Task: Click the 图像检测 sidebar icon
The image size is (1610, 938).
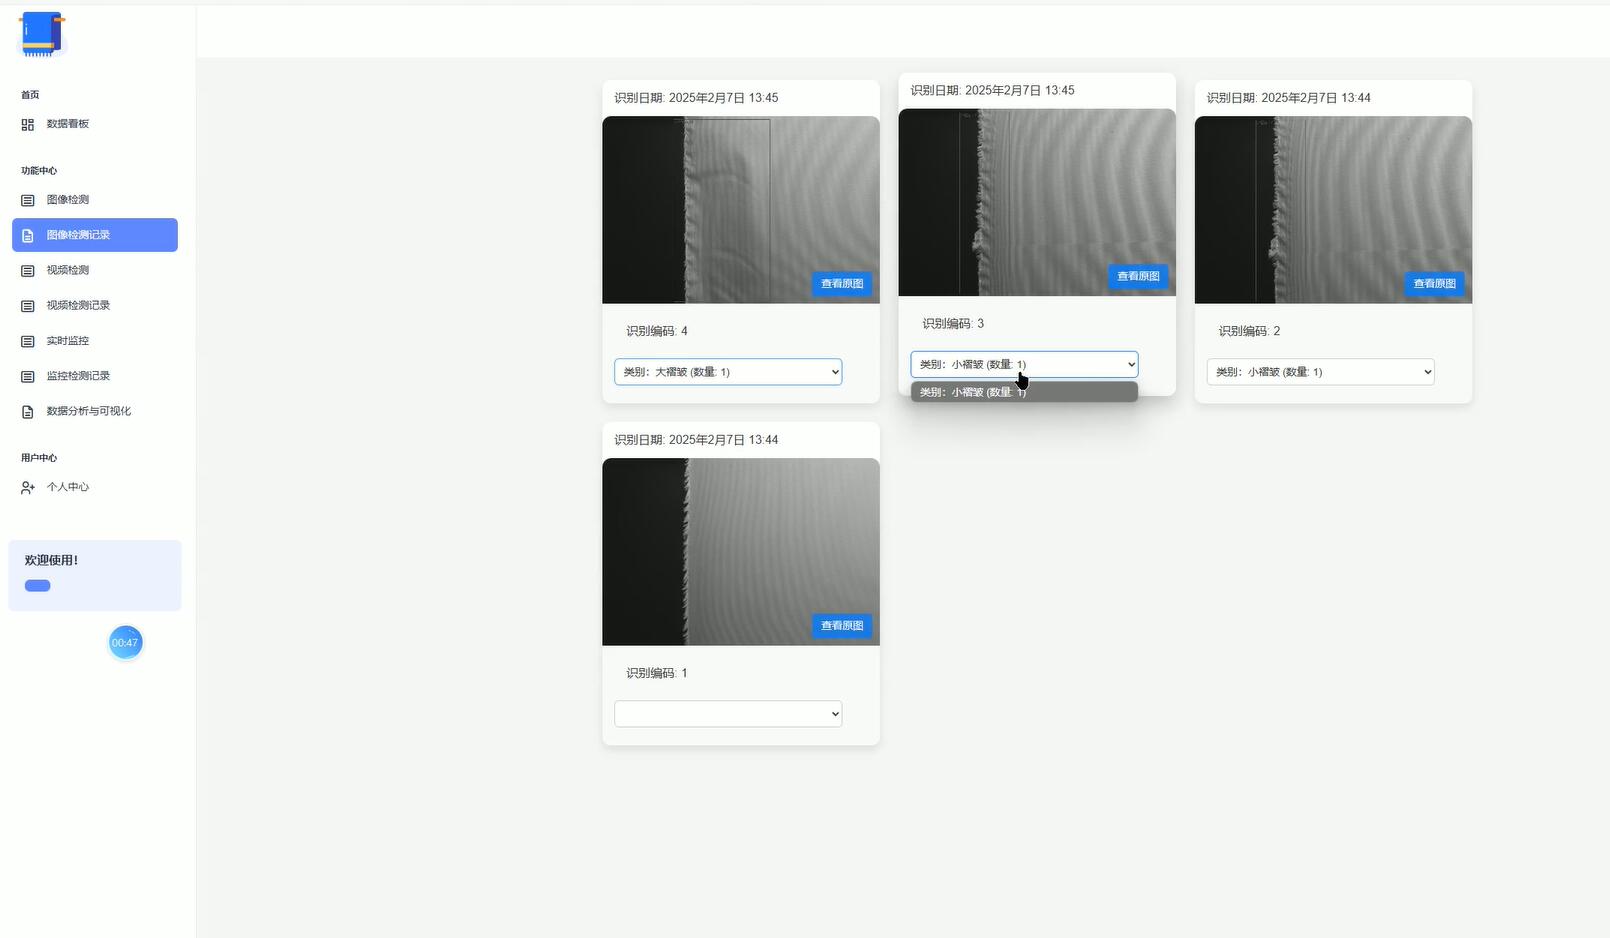Action: point(28,201)
